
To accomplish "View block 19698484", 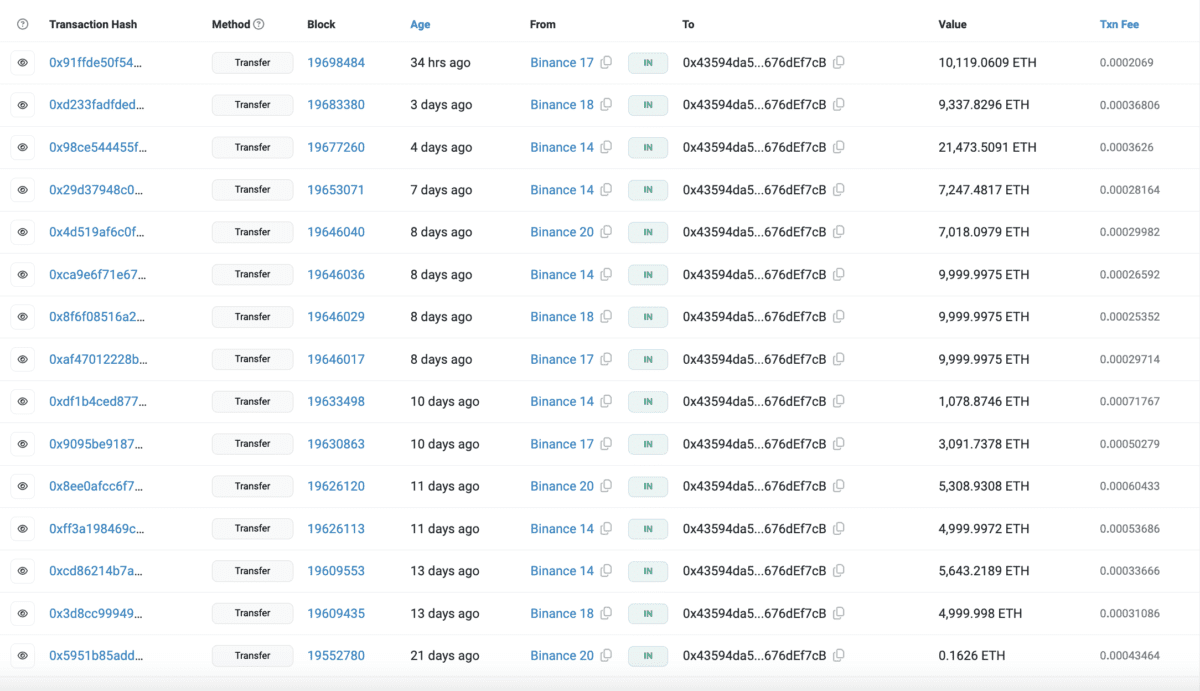I will pos(336,63).
